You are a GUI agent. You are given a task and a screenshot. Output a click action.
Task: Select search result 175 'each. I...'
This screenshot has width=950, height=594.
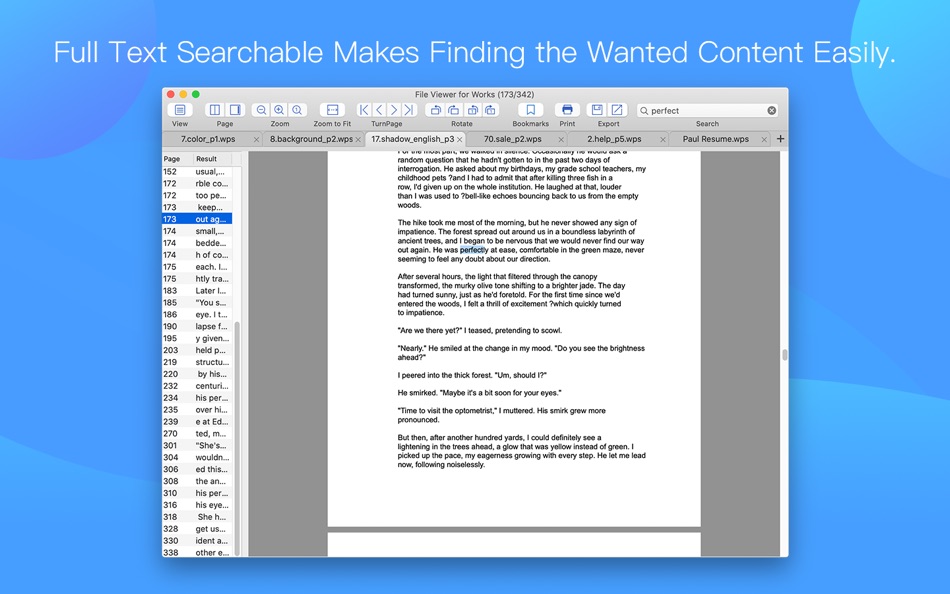click(197, 267)
